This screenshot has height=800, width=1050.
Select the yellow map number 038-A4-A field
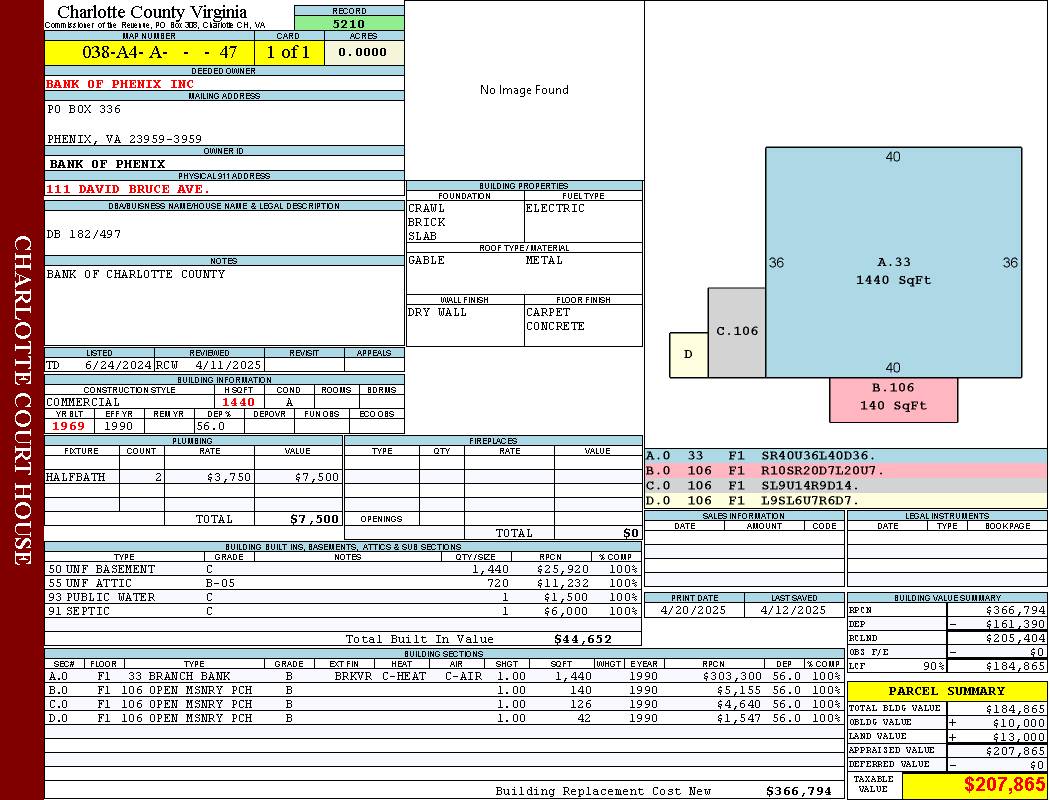click(148, 52)
